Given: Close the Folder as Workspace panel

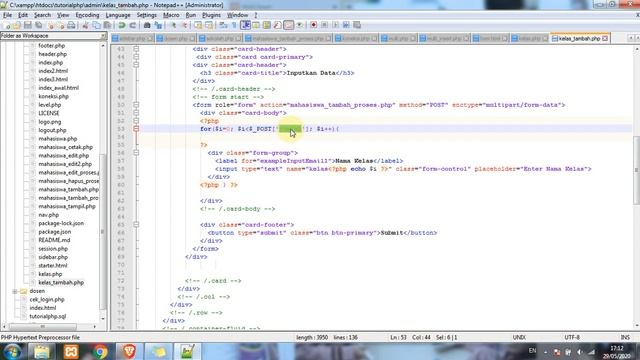Looking at the screenshot, I should point(103,36).
